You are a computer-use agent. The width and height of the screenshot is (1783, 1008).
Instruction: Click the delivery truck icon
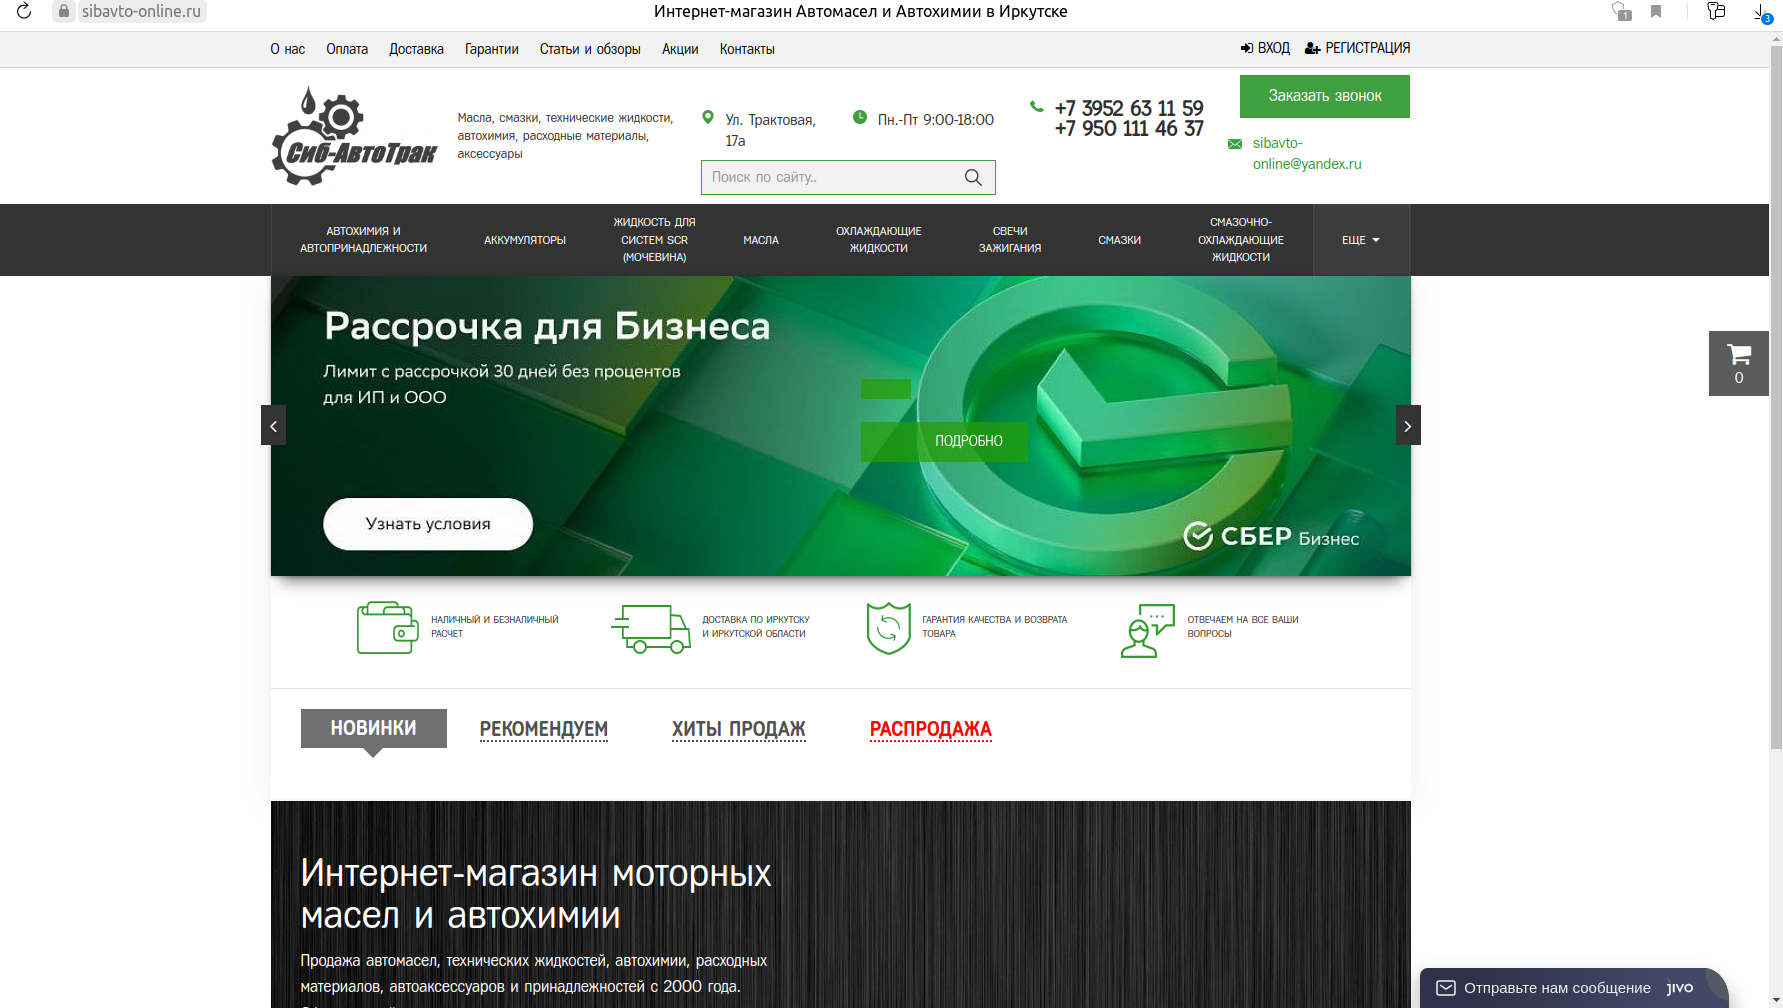[651, 628]
